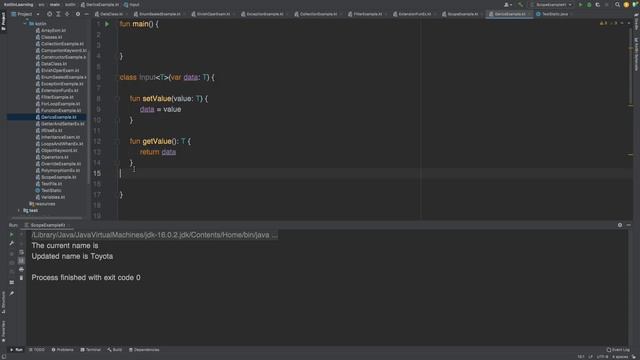The image size is (640, 360).
Task: Click 'Updated name is Toyota' console line
Action: coord(72,256)
